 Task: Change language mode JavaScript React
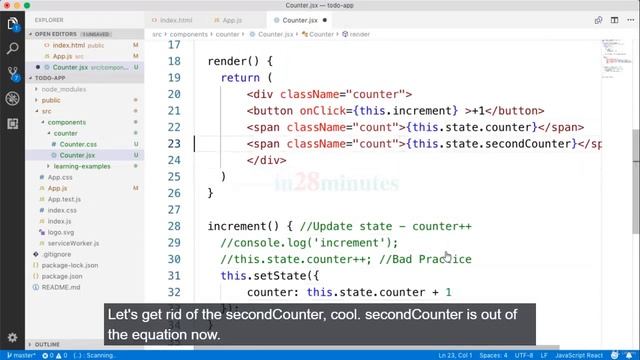[x=579, y=356]
